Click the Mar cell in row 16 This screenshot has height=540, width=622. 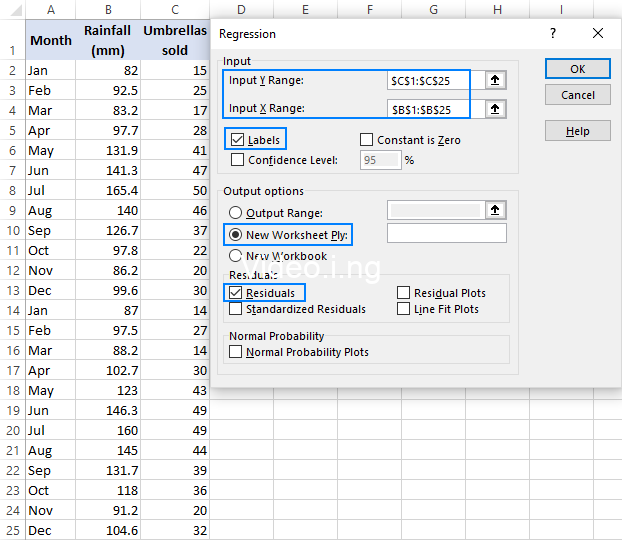pyautogui.click(x=51, y=350)
